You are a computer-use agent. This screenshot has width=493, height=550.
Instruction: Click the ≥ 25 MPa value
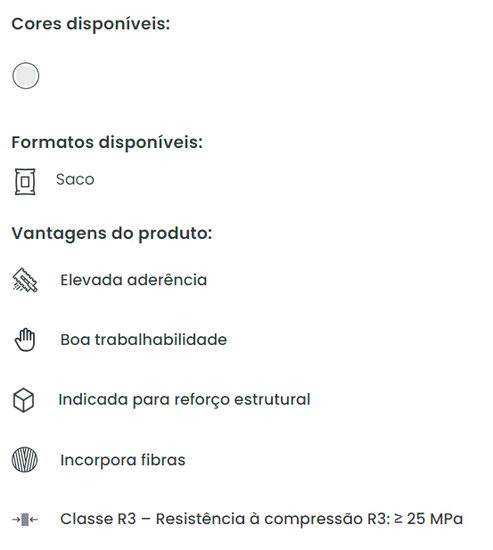[x=428, y=519]
